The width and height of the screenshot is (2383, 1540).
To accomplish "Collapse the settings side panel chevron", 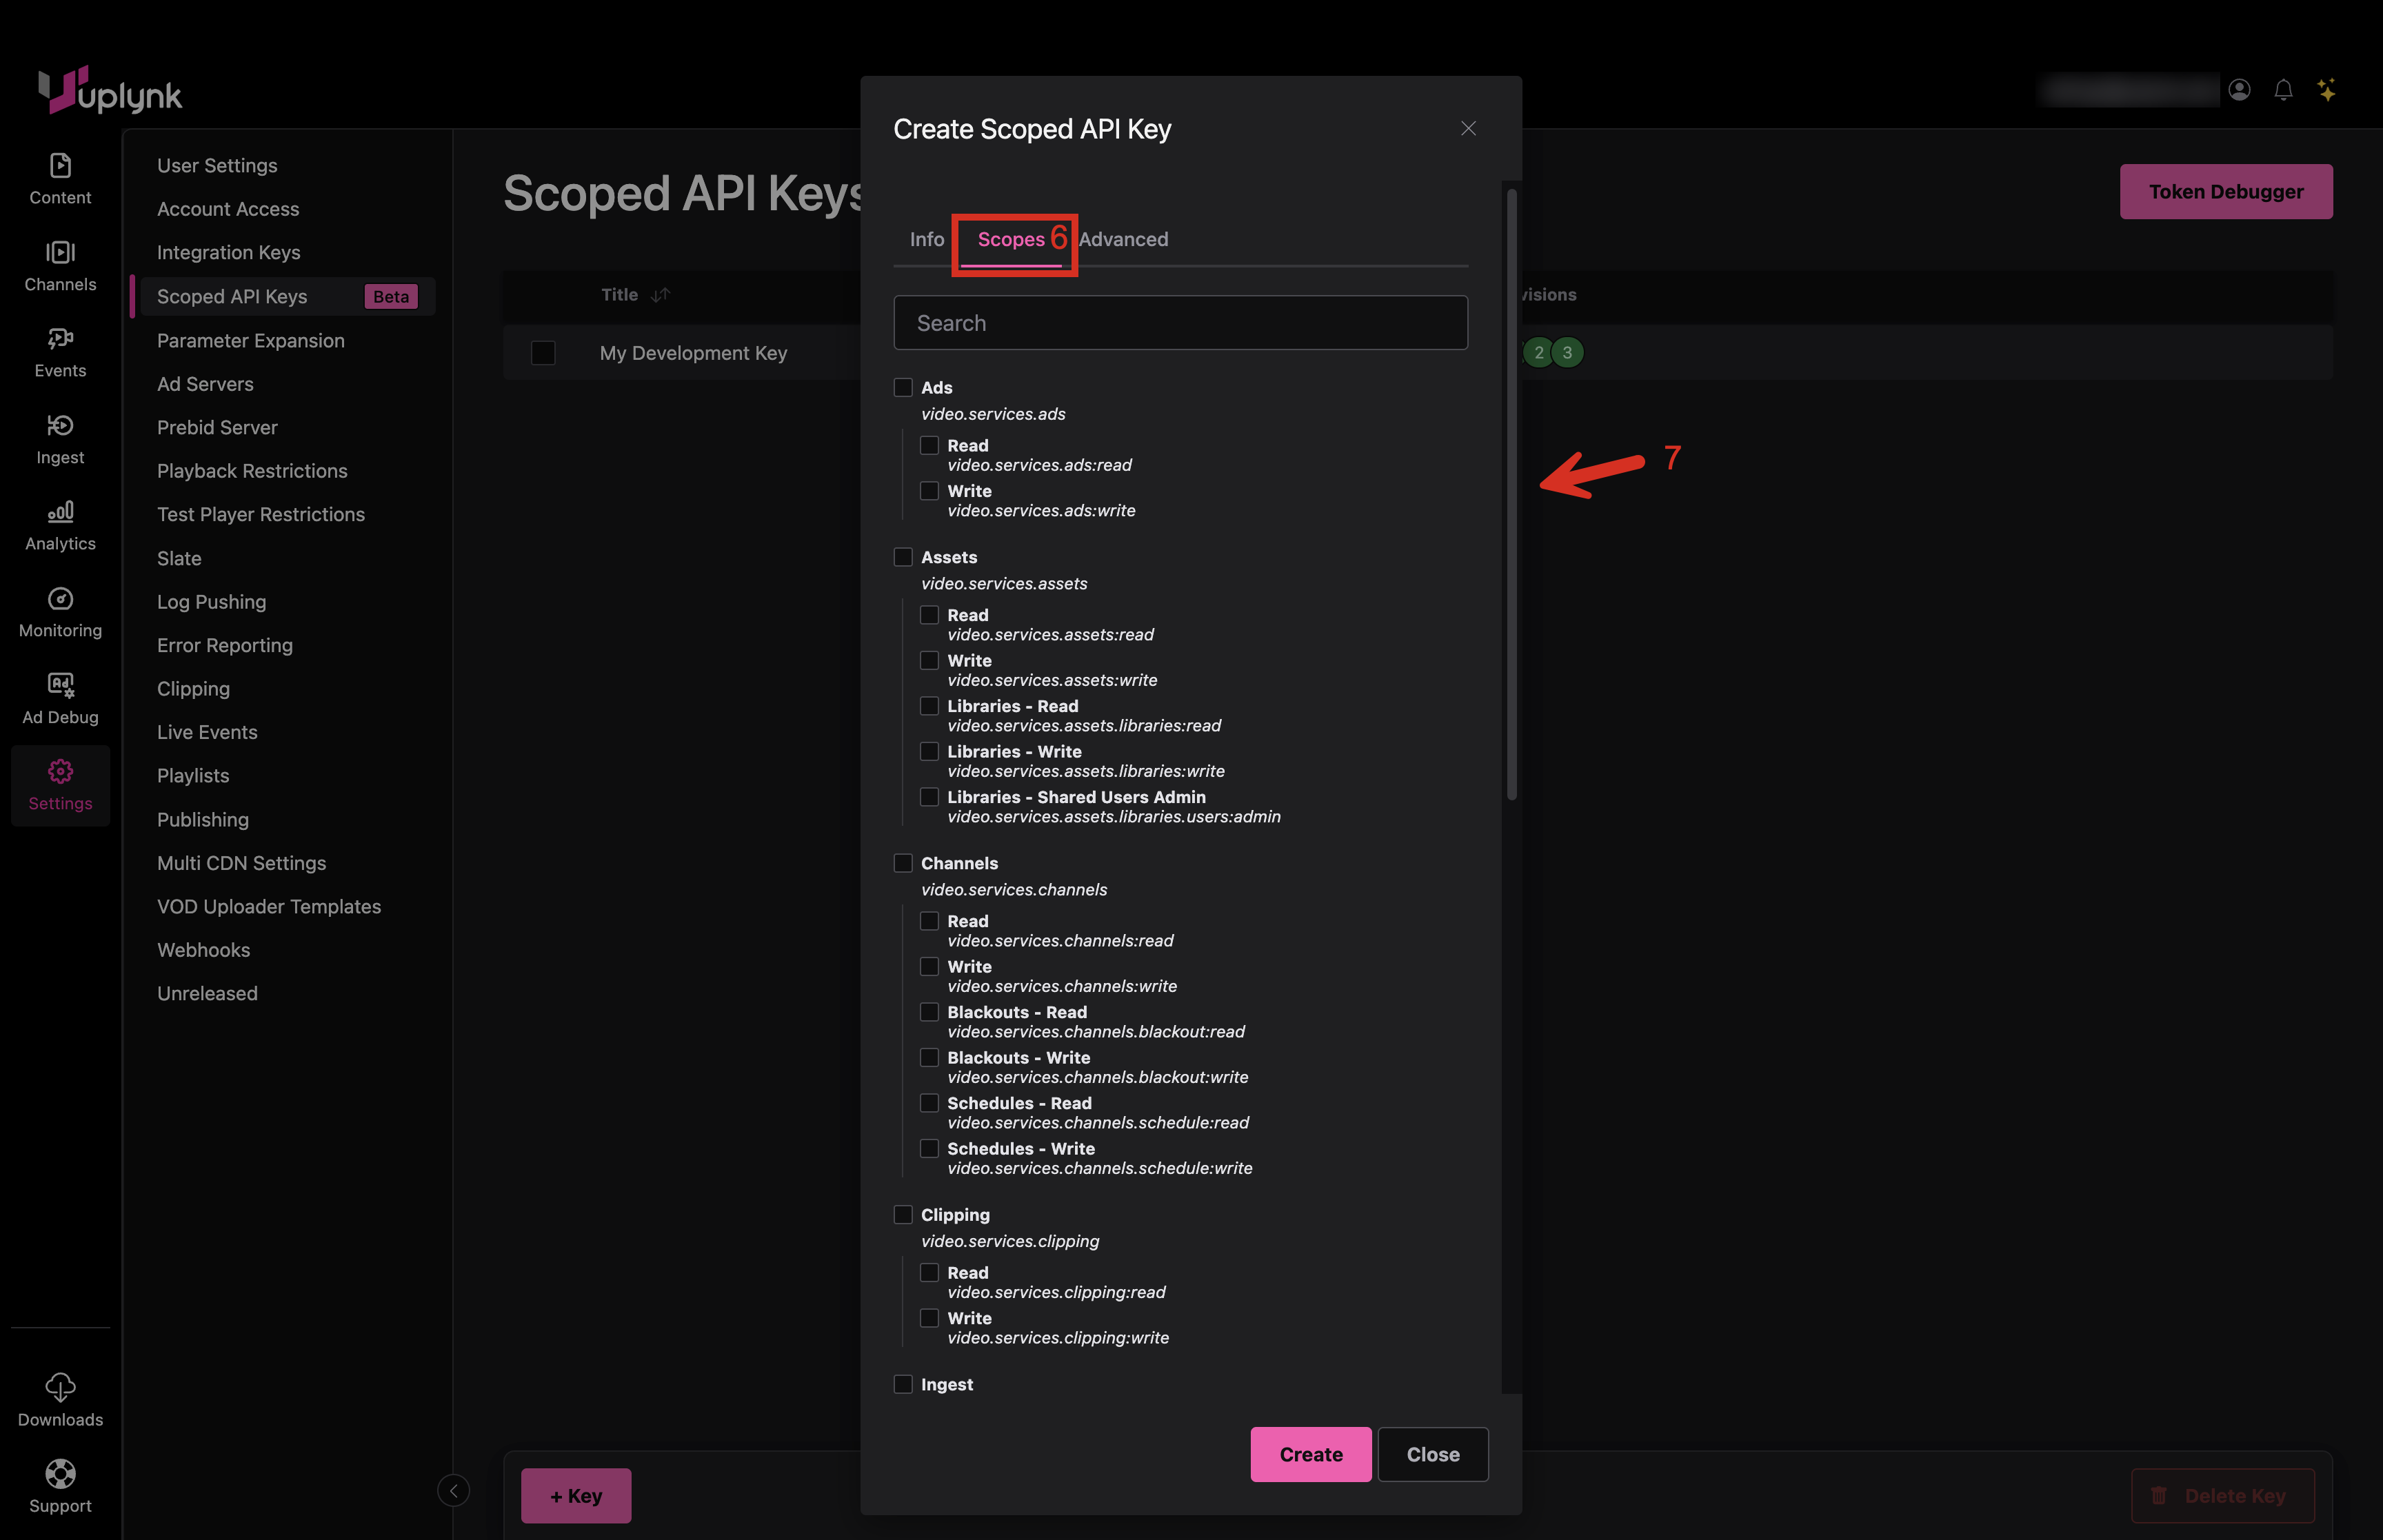I will 453,1491.
